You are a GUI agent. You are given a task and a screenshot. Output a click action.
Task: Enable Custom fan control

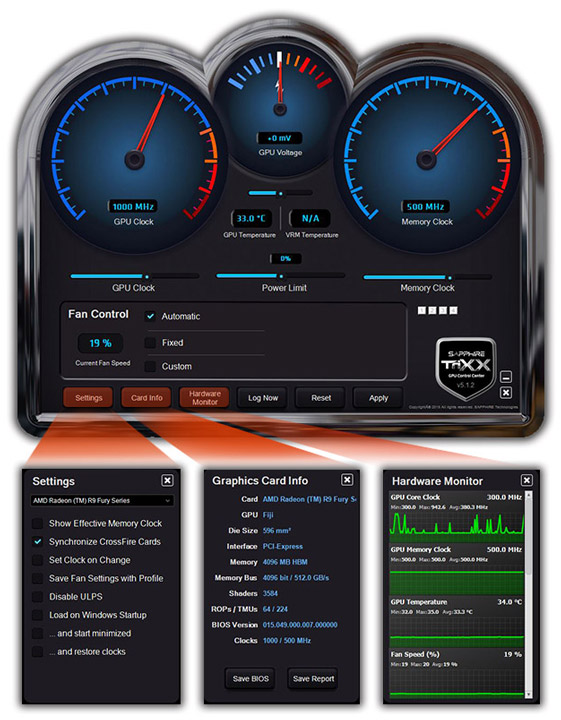150,366
